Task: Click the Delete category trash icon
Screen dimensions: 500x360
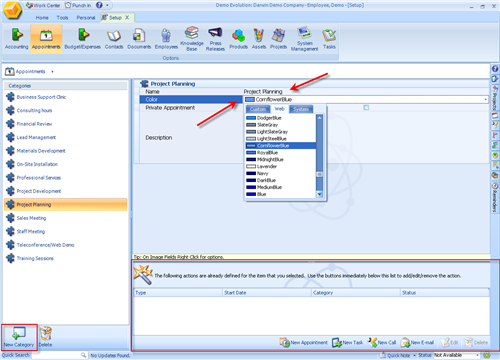Action: point(45,337)
